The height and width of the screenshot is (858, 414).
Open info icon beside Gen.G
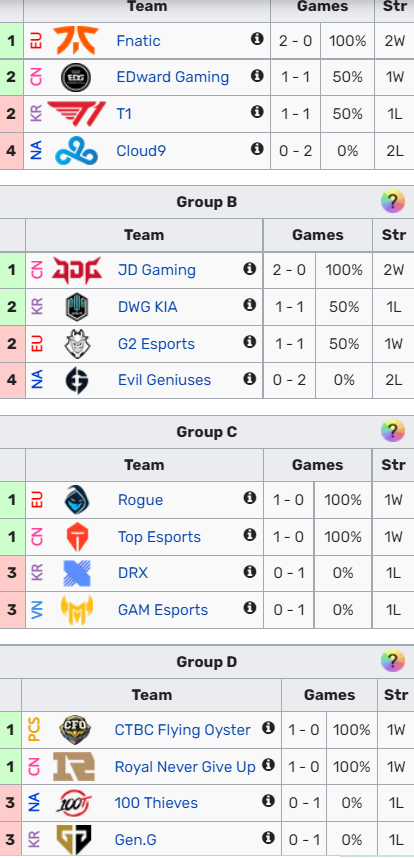pos(268,837)
